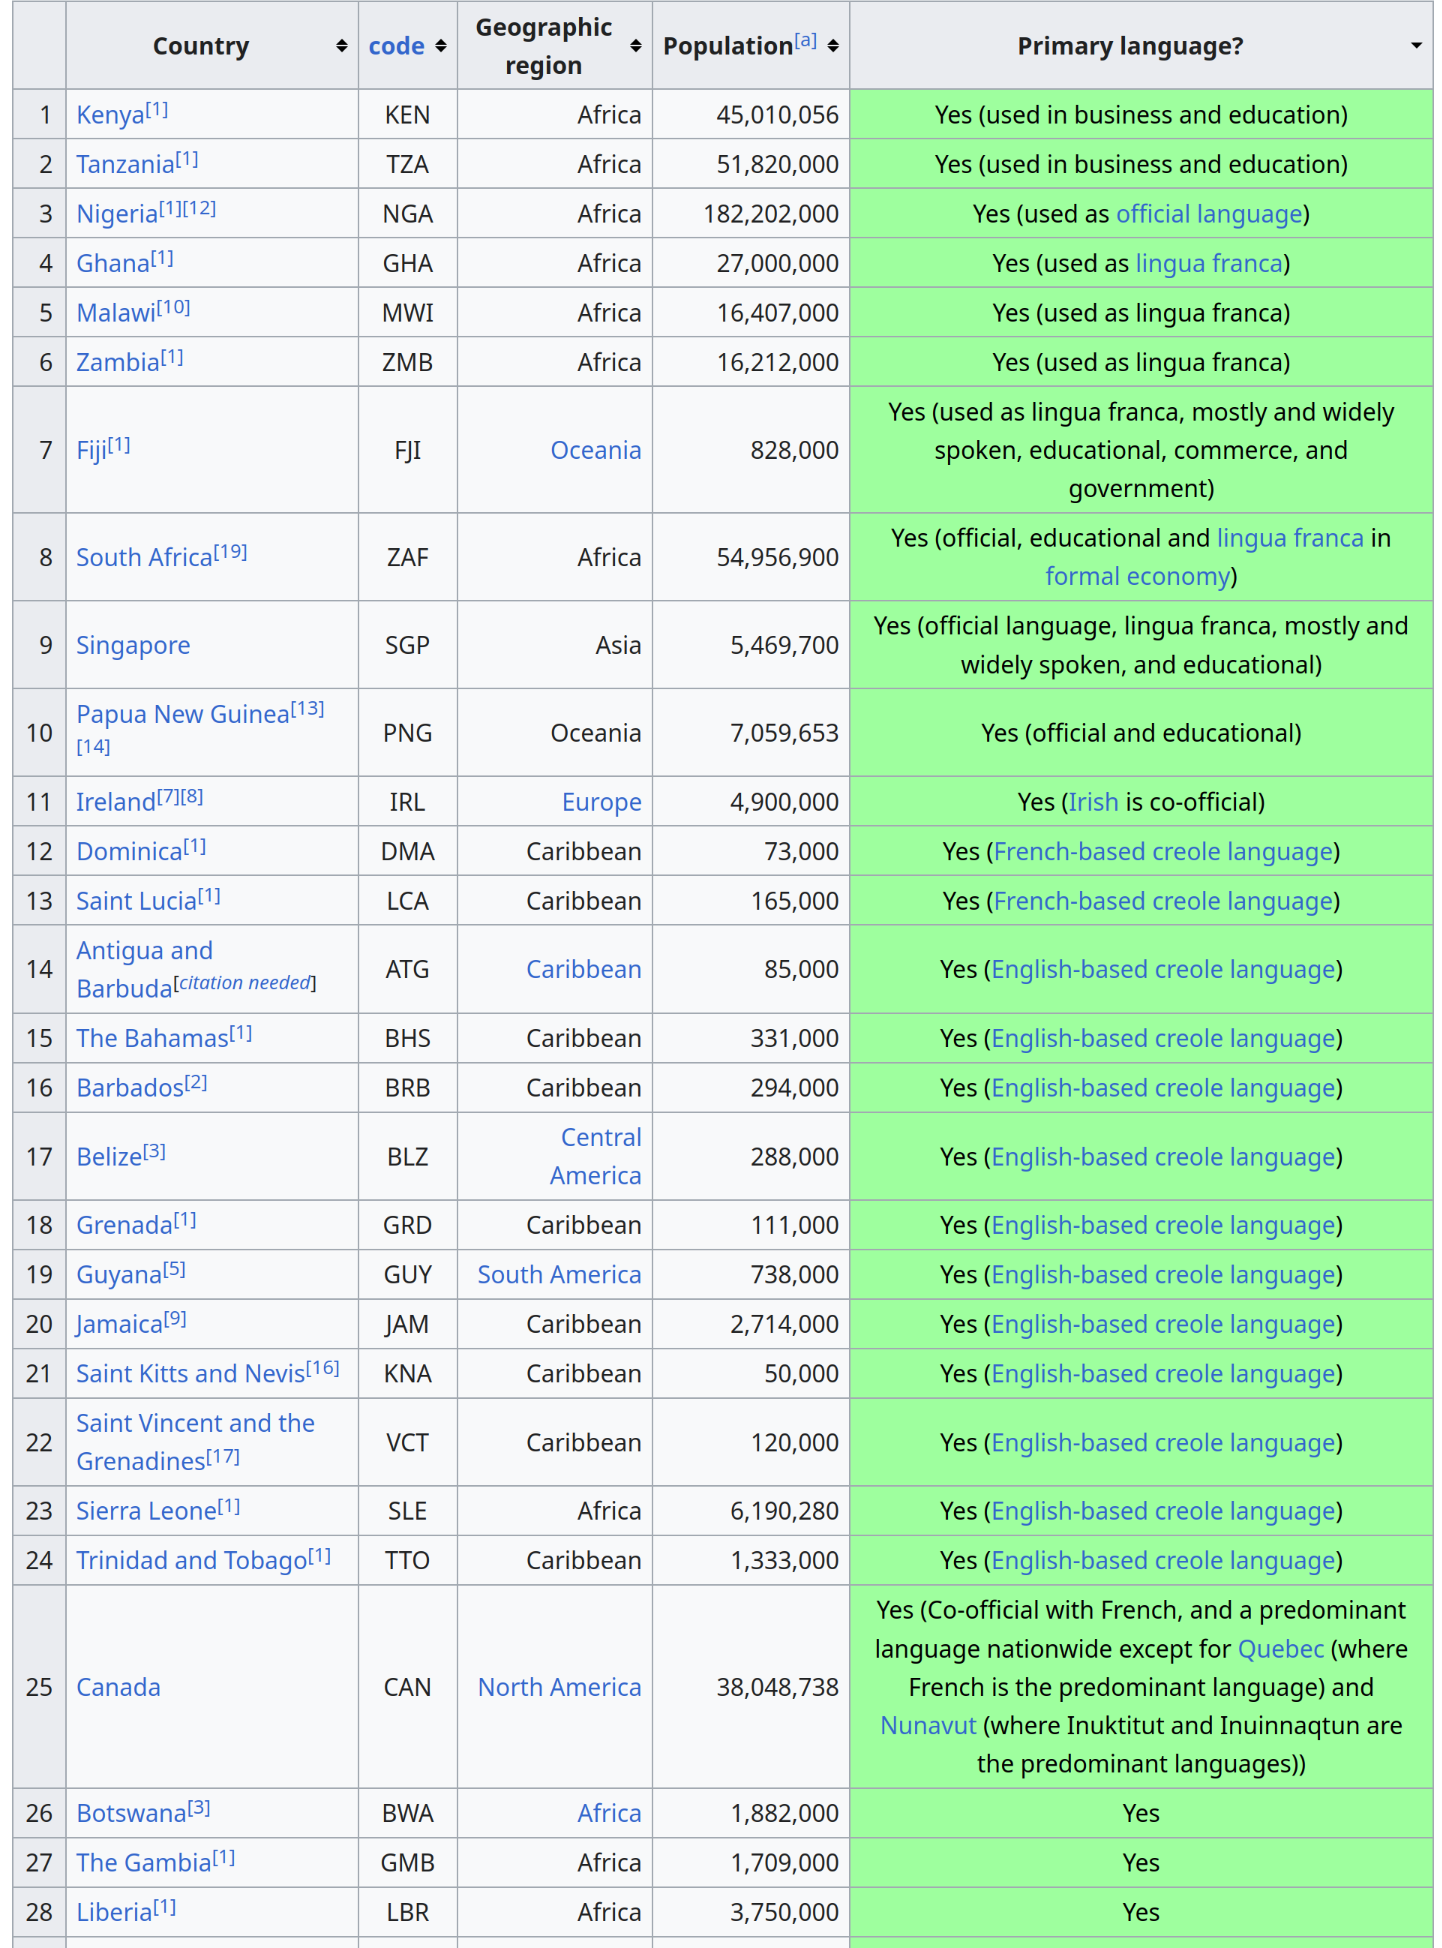Select the KEN code cell

[x=408, y=115]
